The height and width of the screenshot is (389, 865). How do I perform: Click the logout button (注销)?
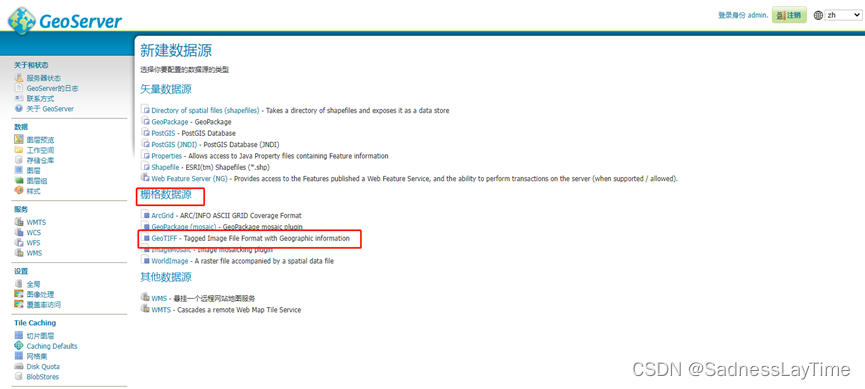[789, 15]
